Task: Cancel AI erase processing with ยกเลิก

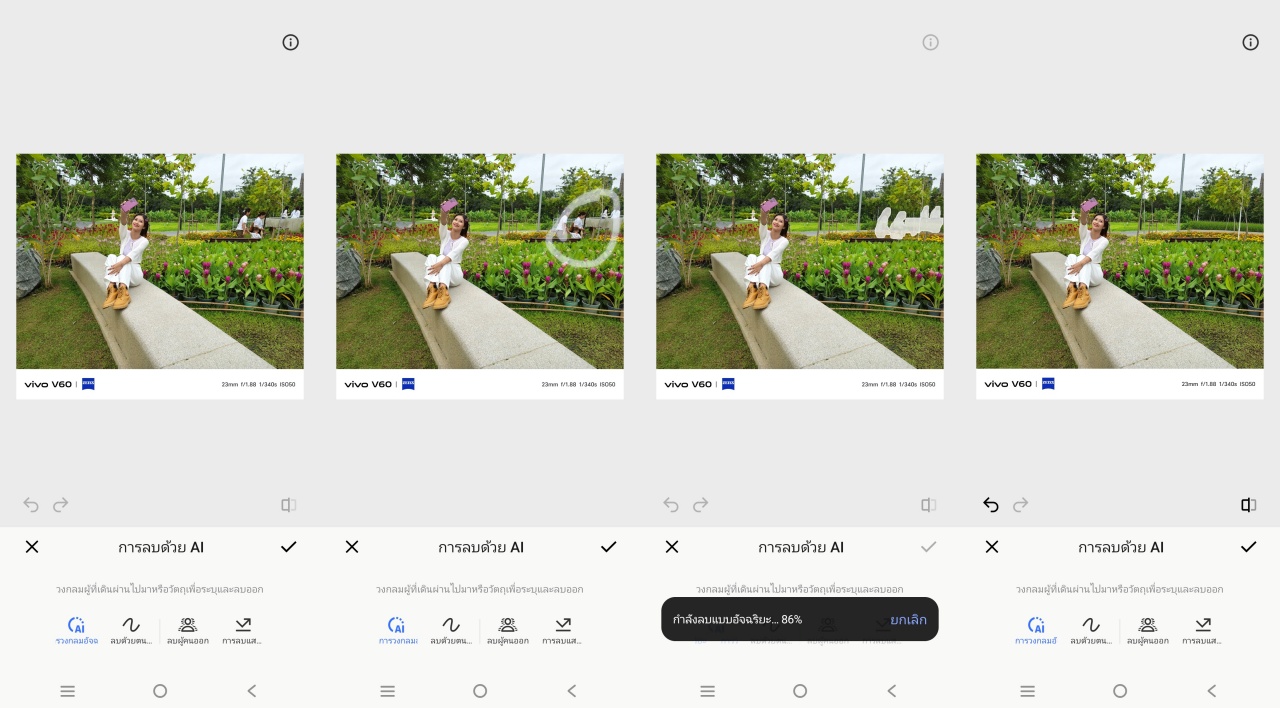Action: pos(908,620)
